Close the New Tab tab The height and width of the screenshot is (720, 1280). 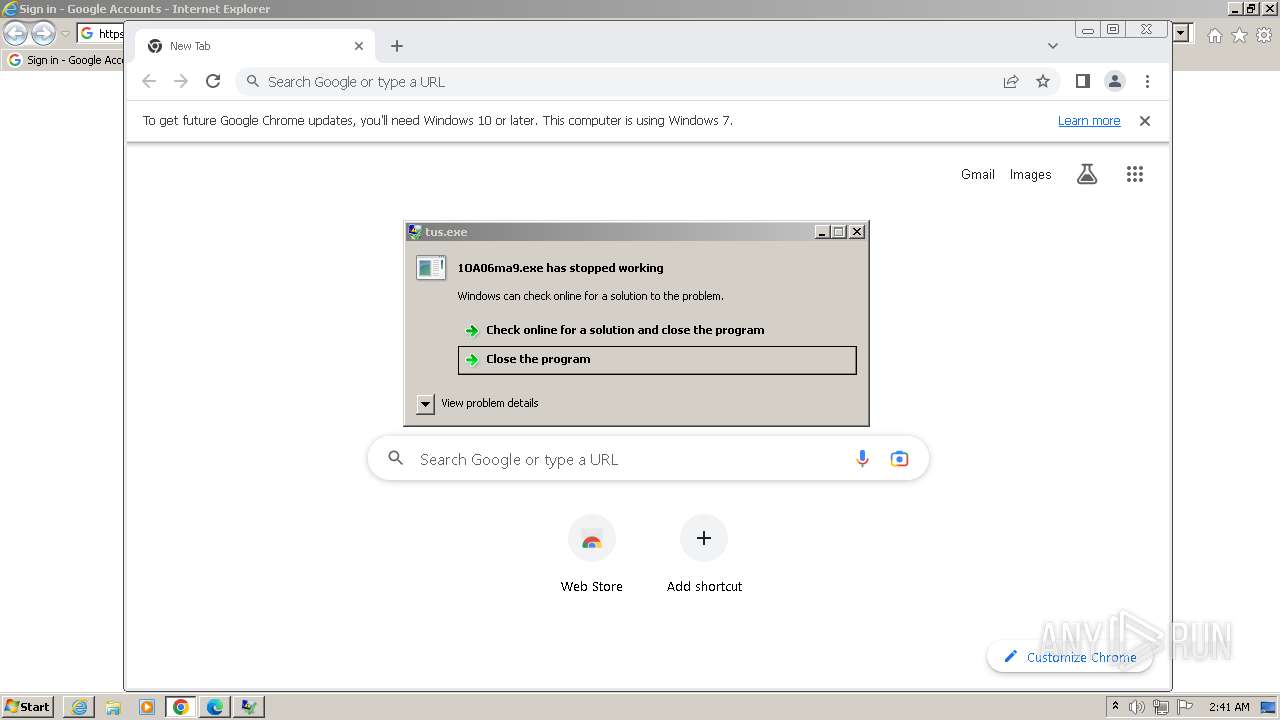[359, 46]
